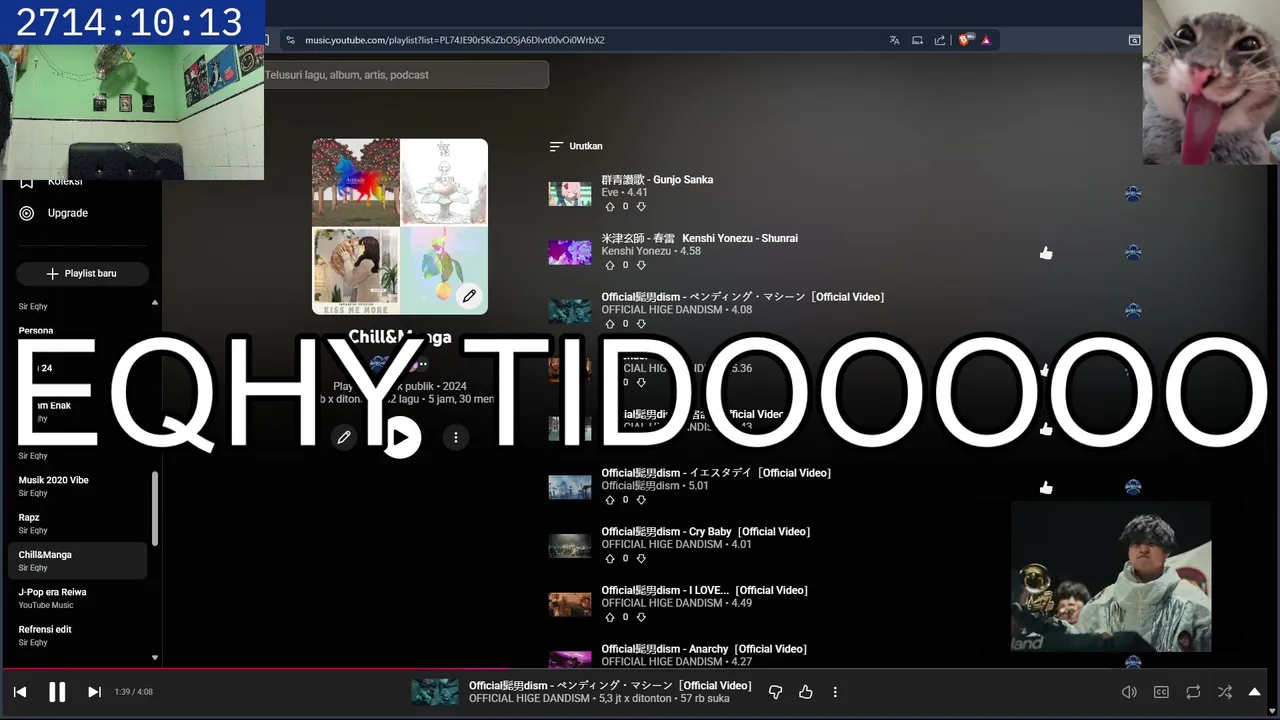Screen dimensions: 1280x720
Task: Upvote the Kenshi Yonezu Shunrai song
Action: (610, 265)
